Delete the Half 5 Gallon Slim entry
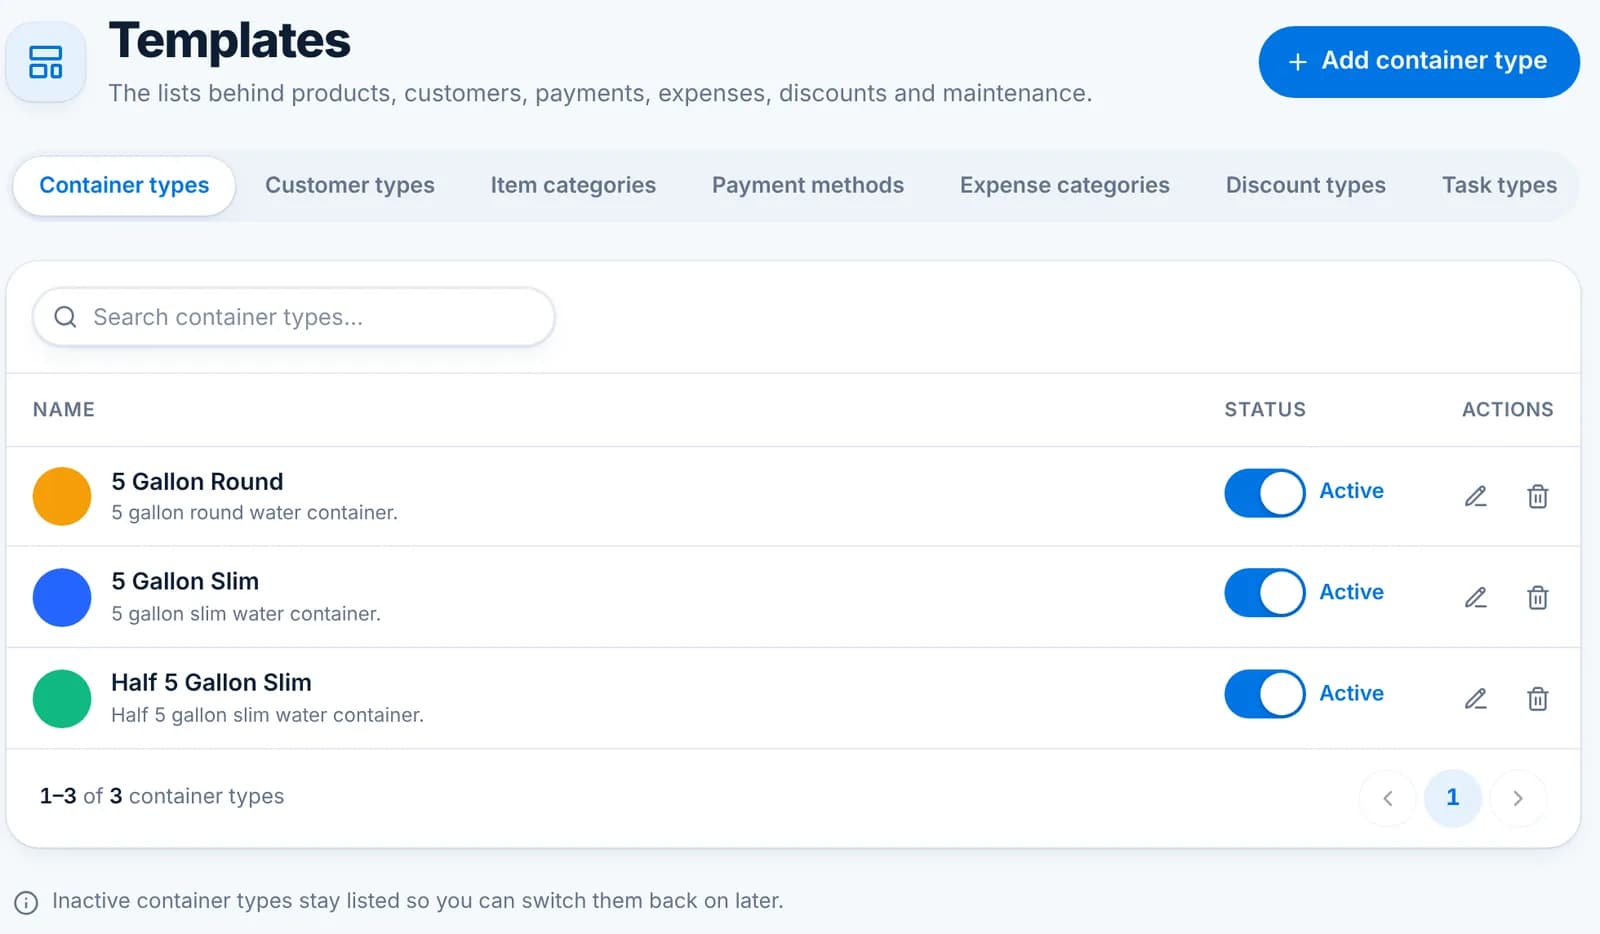1600x934 pixels. click(x=1537, y=699)
